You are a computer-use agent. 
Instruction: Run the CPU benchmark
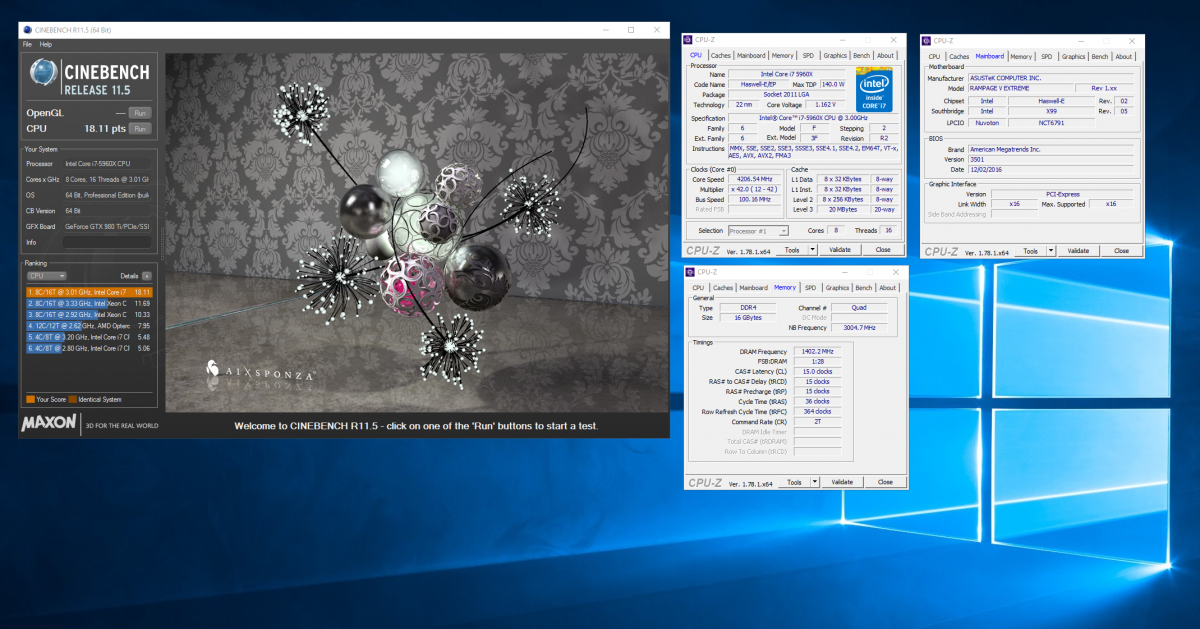[x=140, y=129]
